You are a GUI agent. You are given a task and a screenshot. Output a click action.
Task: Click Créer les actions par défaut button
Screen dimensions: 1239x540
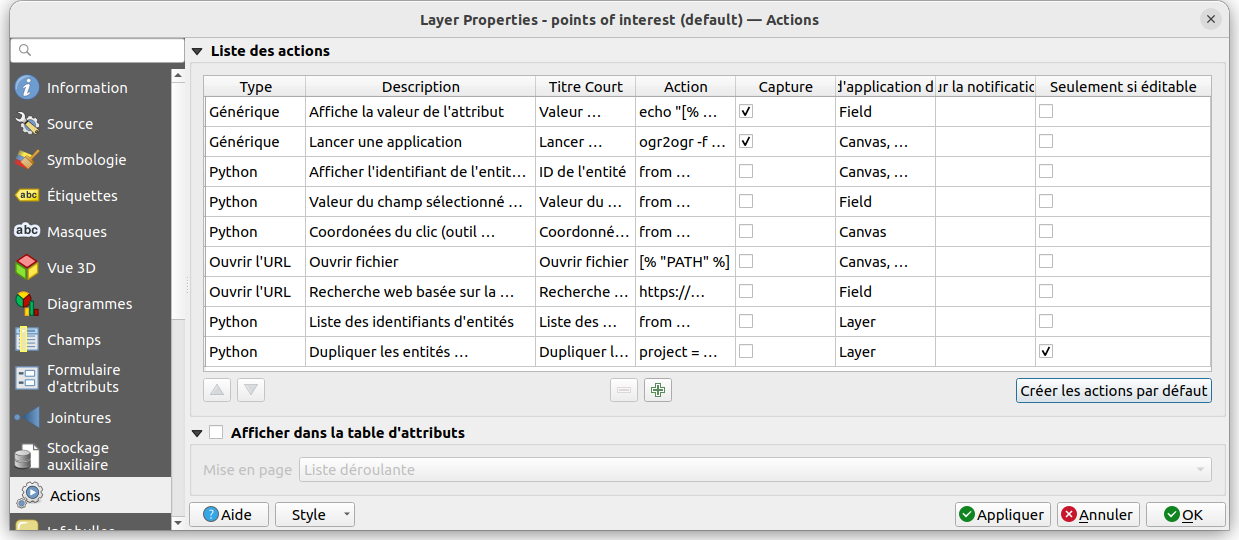click(1114, 390)
